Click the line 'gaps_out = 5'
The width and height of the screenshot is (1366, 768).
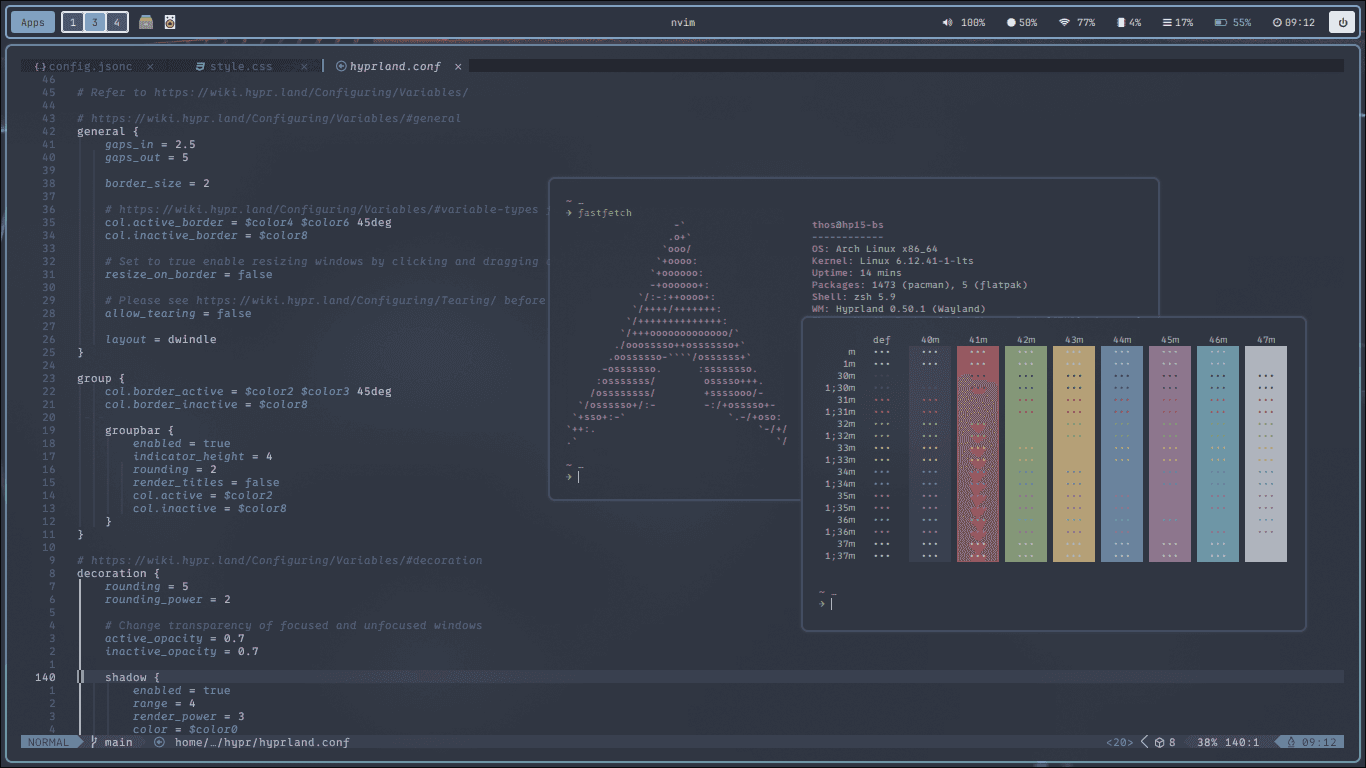pos(147,157)
